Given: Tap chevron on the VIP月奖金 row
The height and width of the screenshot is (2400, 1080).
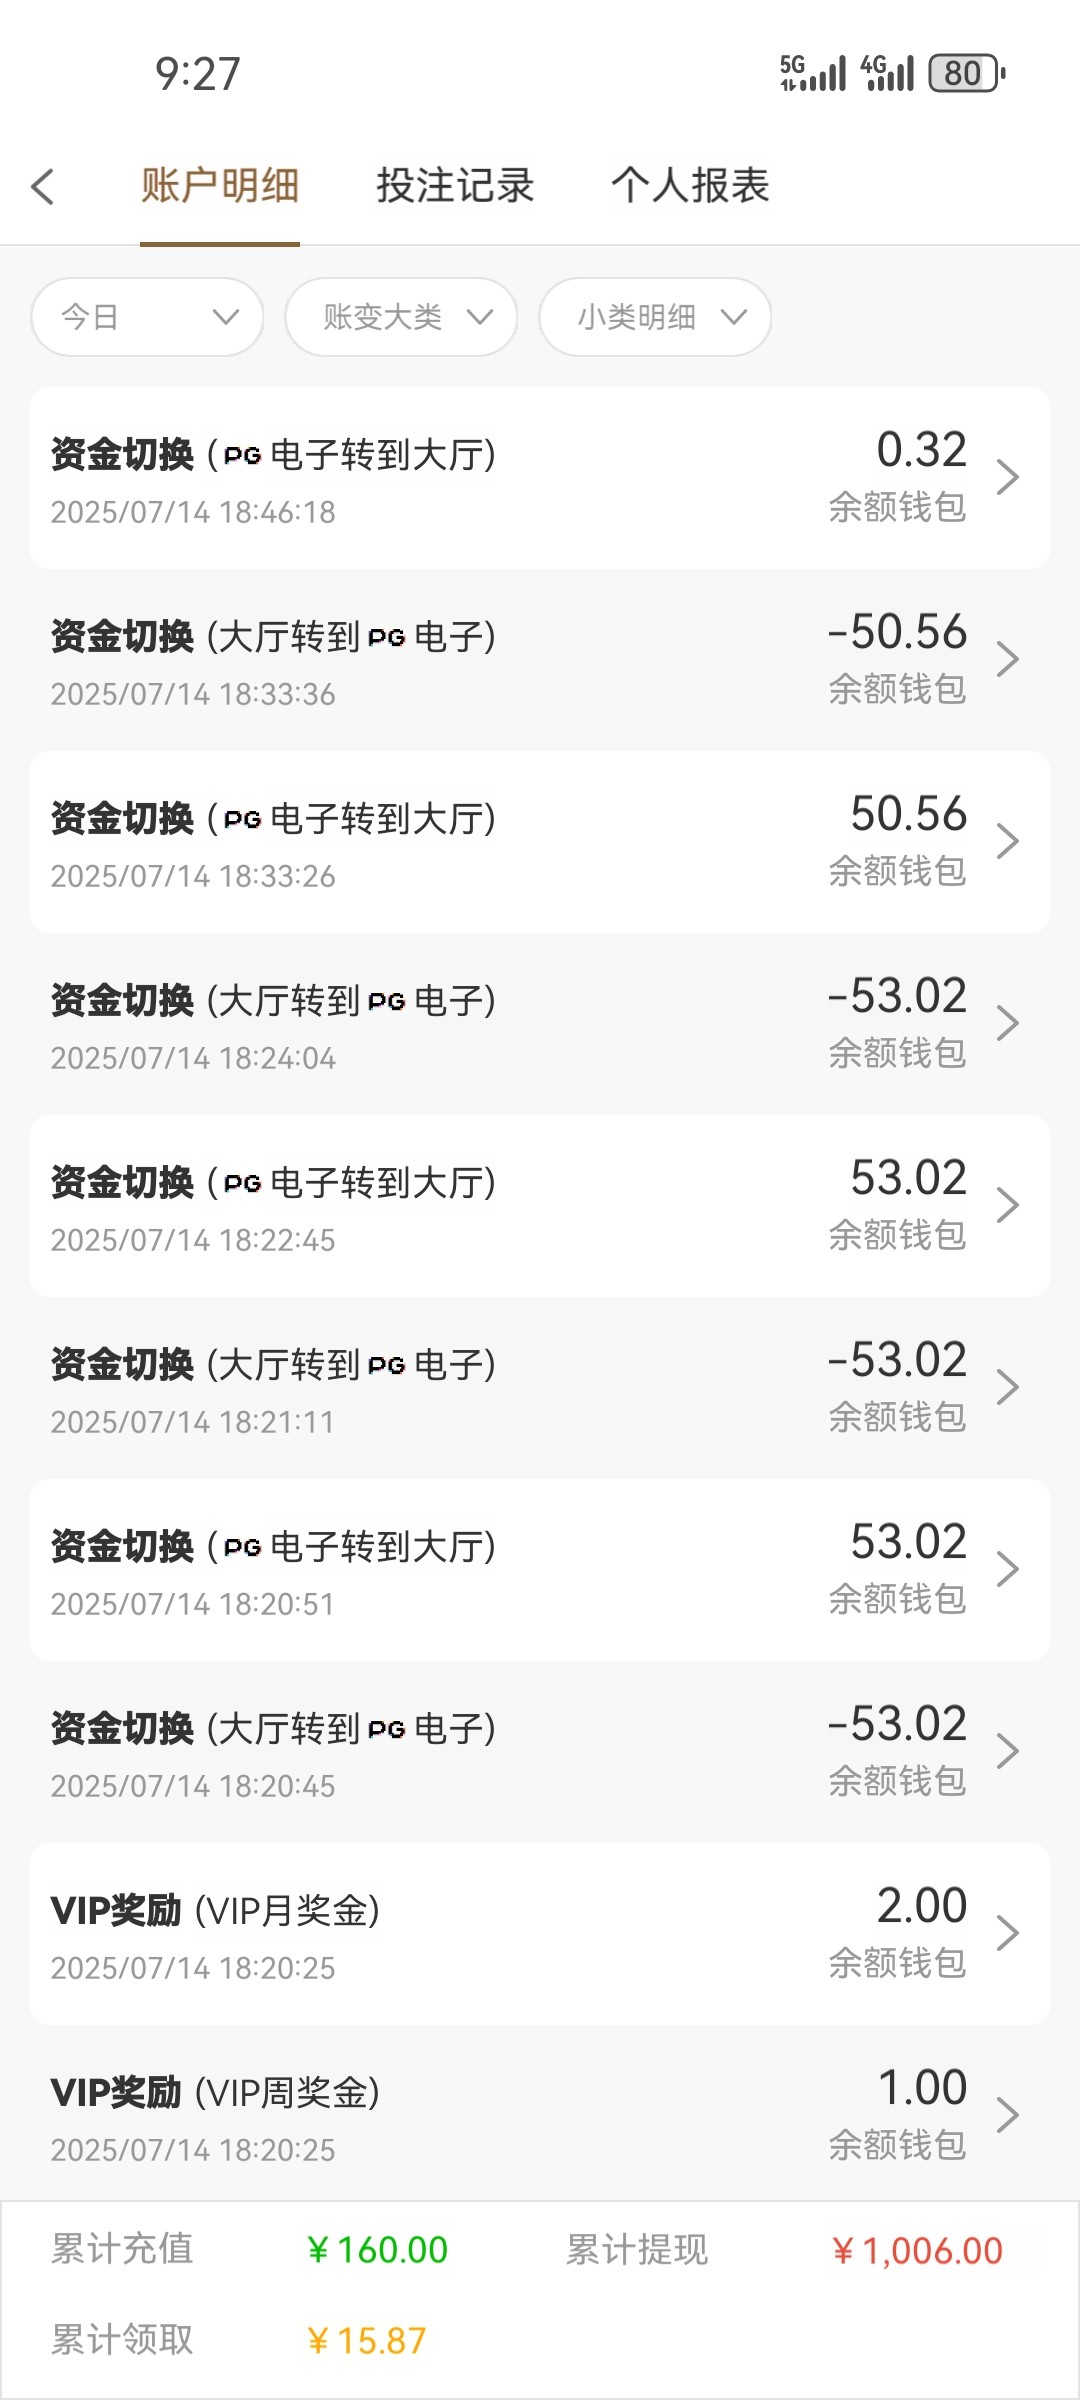Looking at the screenshot, I should (1007, 1934).
